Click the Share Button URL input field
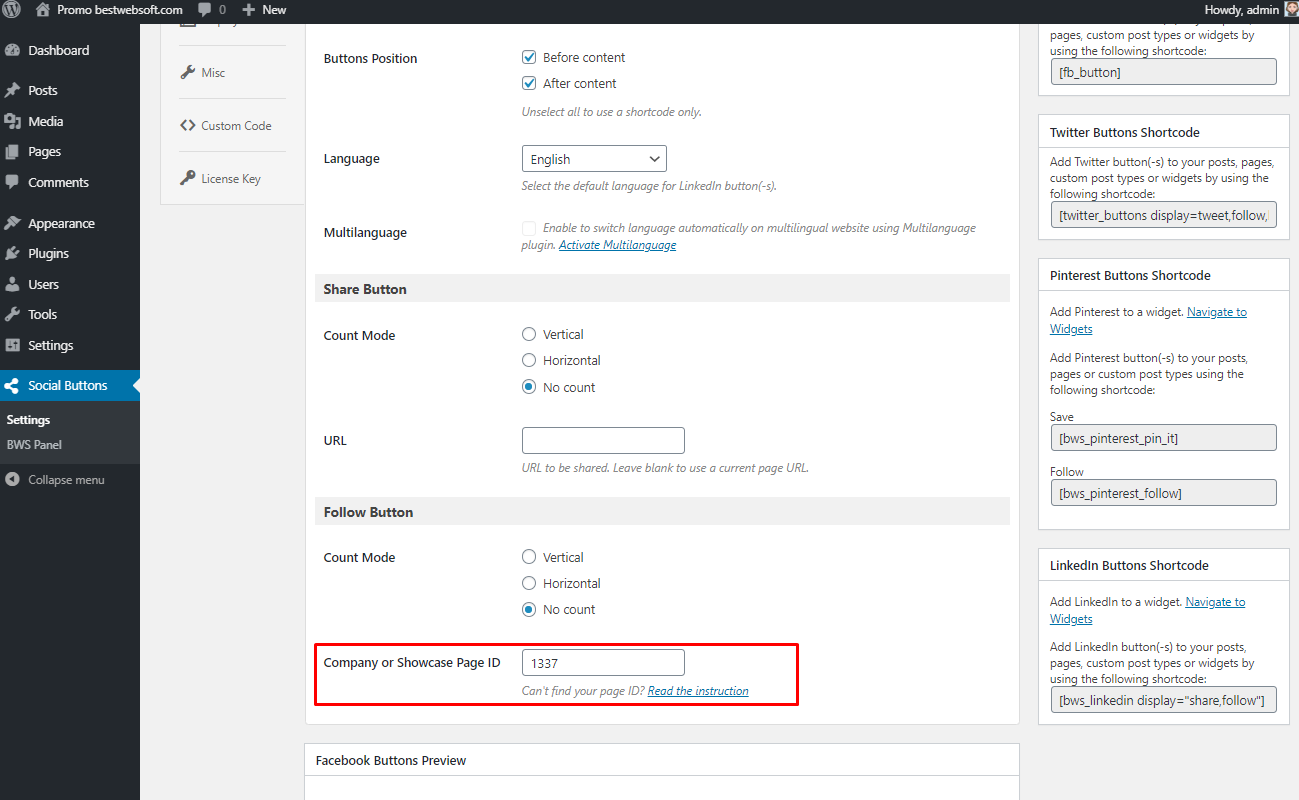 tap(603, 440)
